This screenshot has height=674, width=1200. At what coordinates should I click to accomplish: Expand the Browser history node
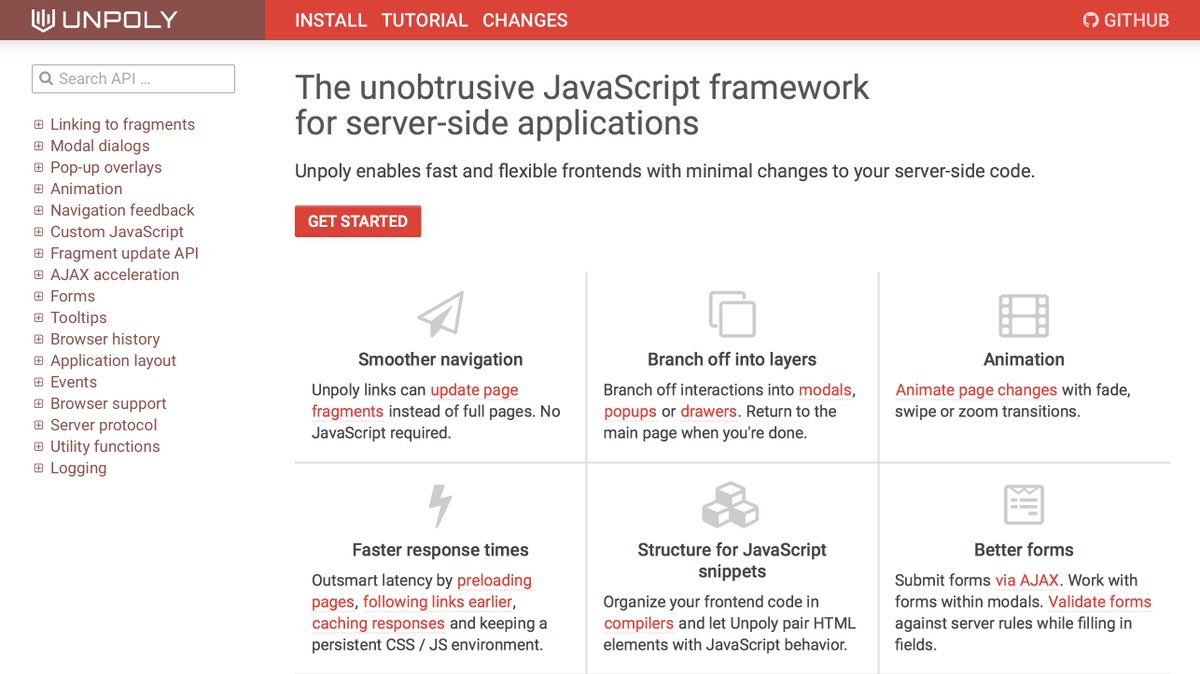pos(39,340)
